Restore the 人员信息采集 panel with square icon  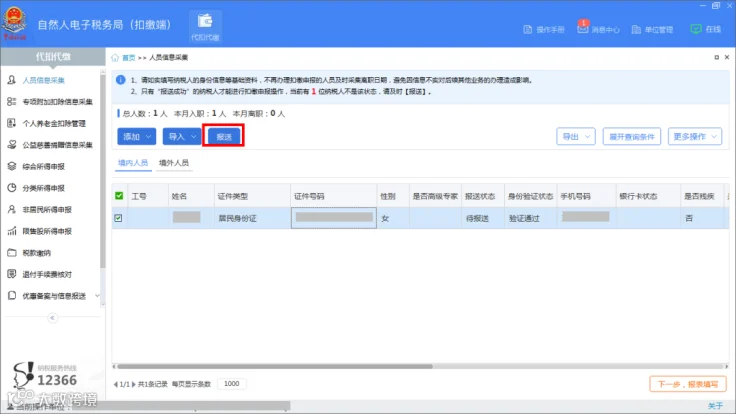pos(716,57)
